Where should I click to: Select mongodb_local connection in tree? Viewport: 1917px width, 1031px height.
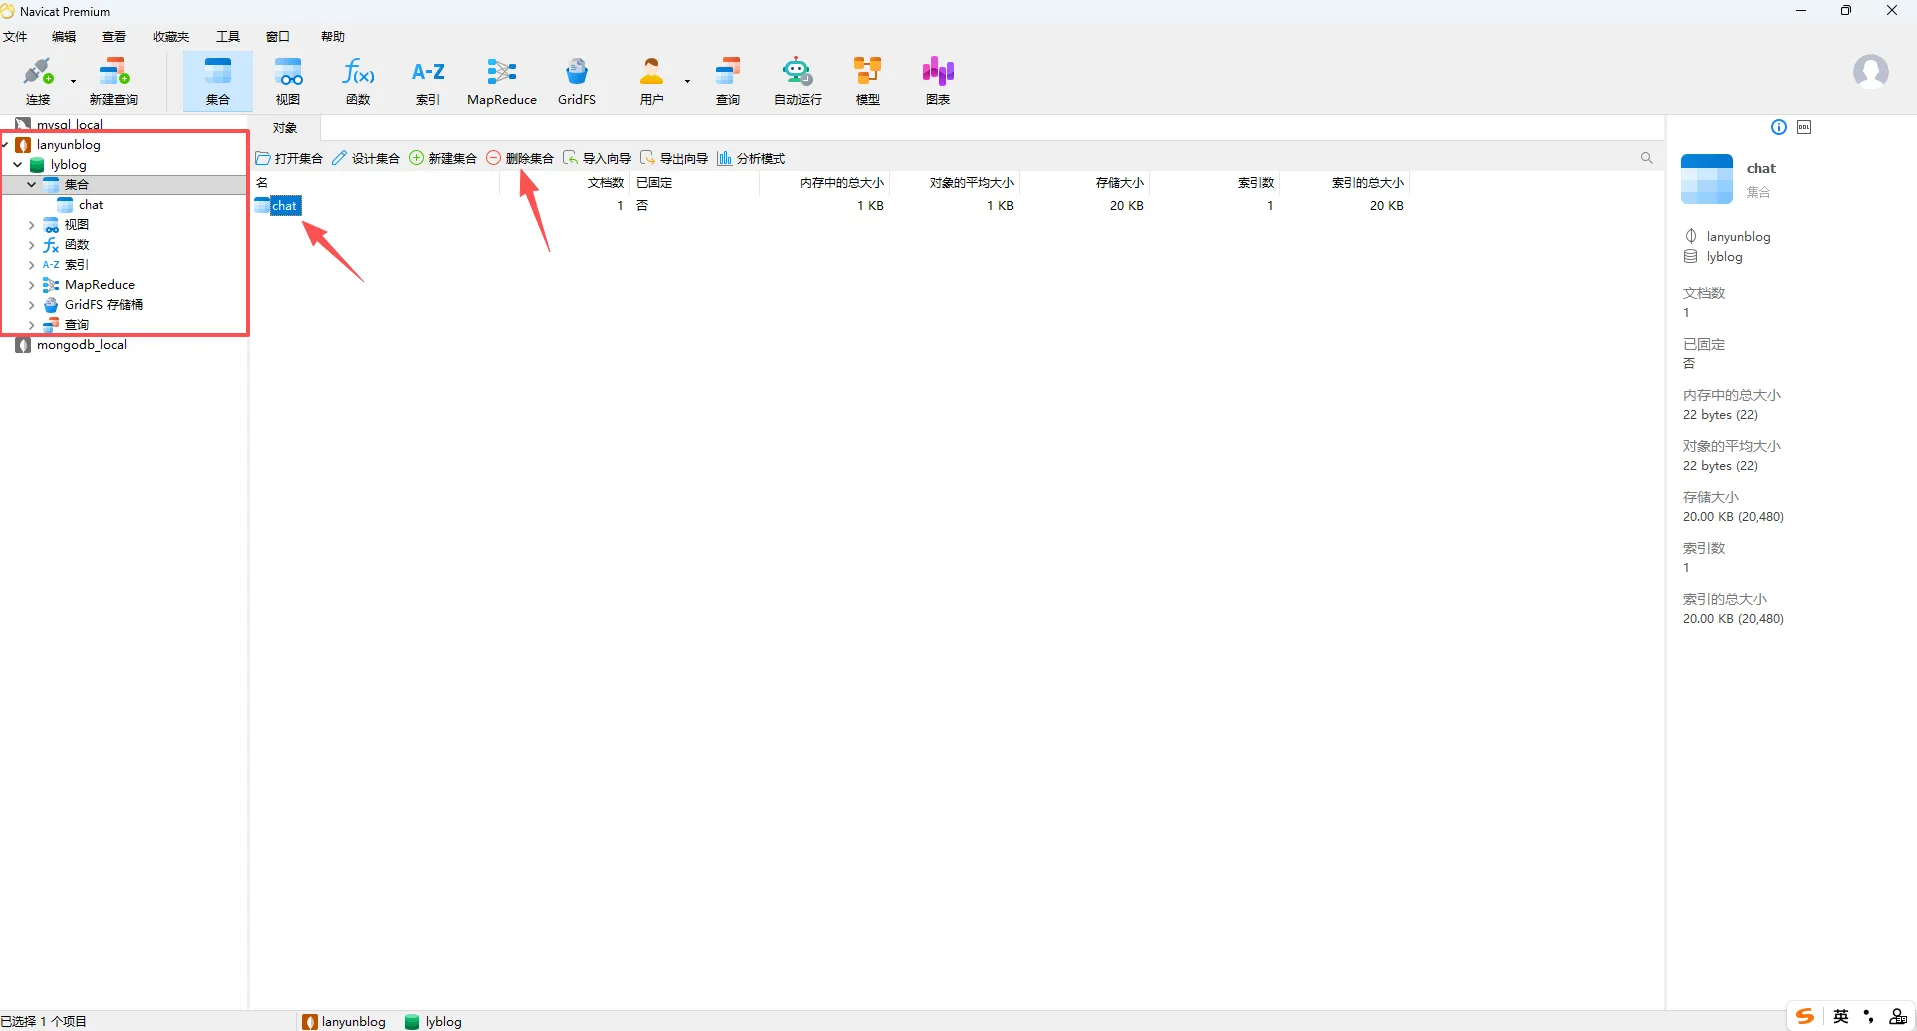click(81, 345)
